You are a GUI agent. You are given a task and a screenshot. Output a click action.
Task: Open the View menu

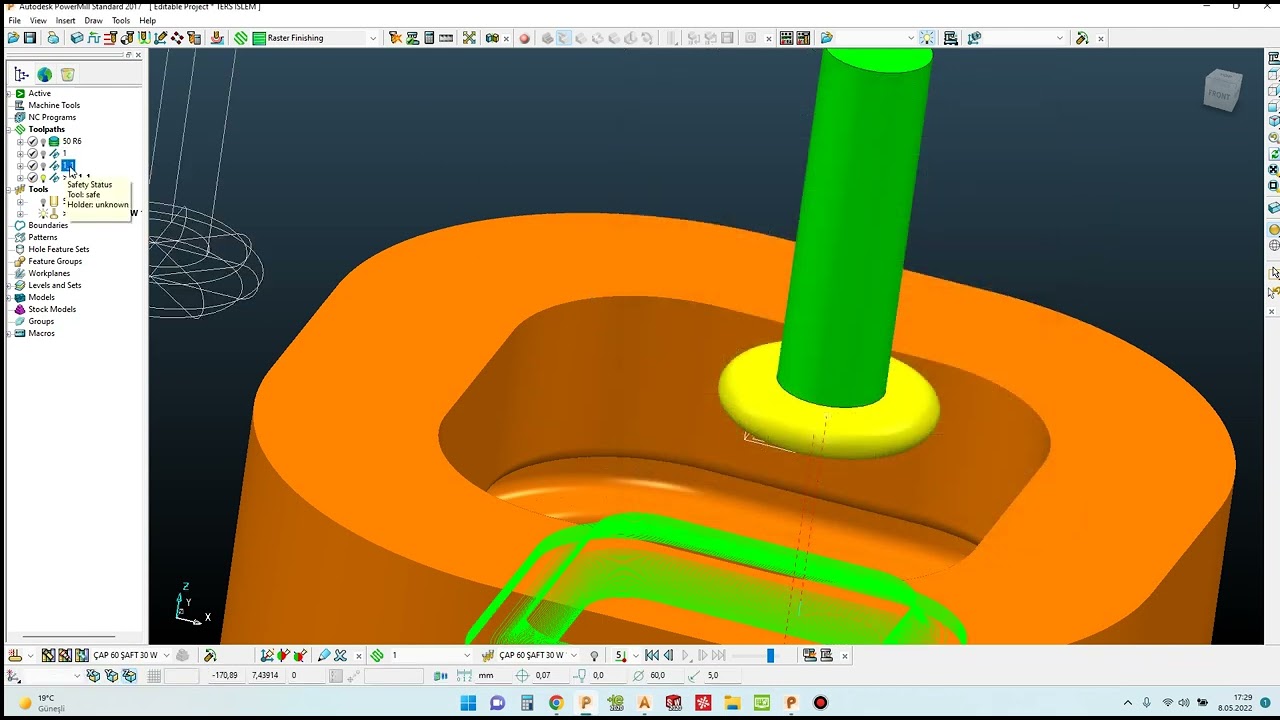coord(38,20)
